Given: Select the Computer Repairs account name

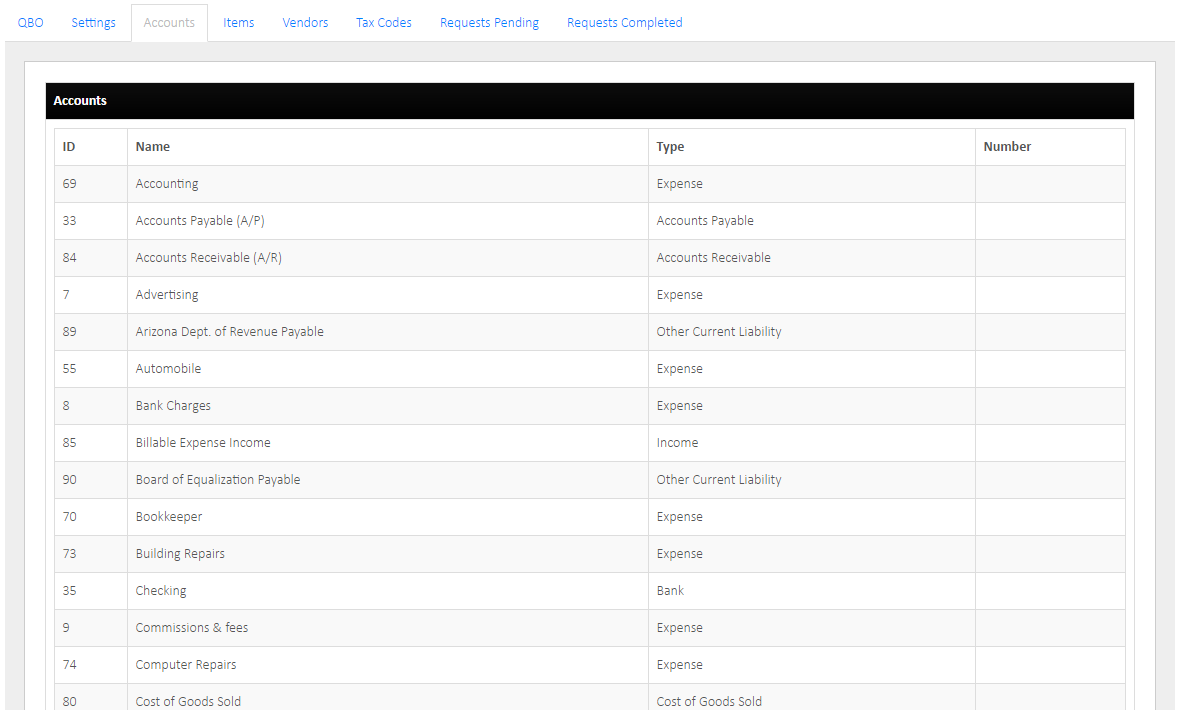Looking at the screenshot, I should point(186,664).
